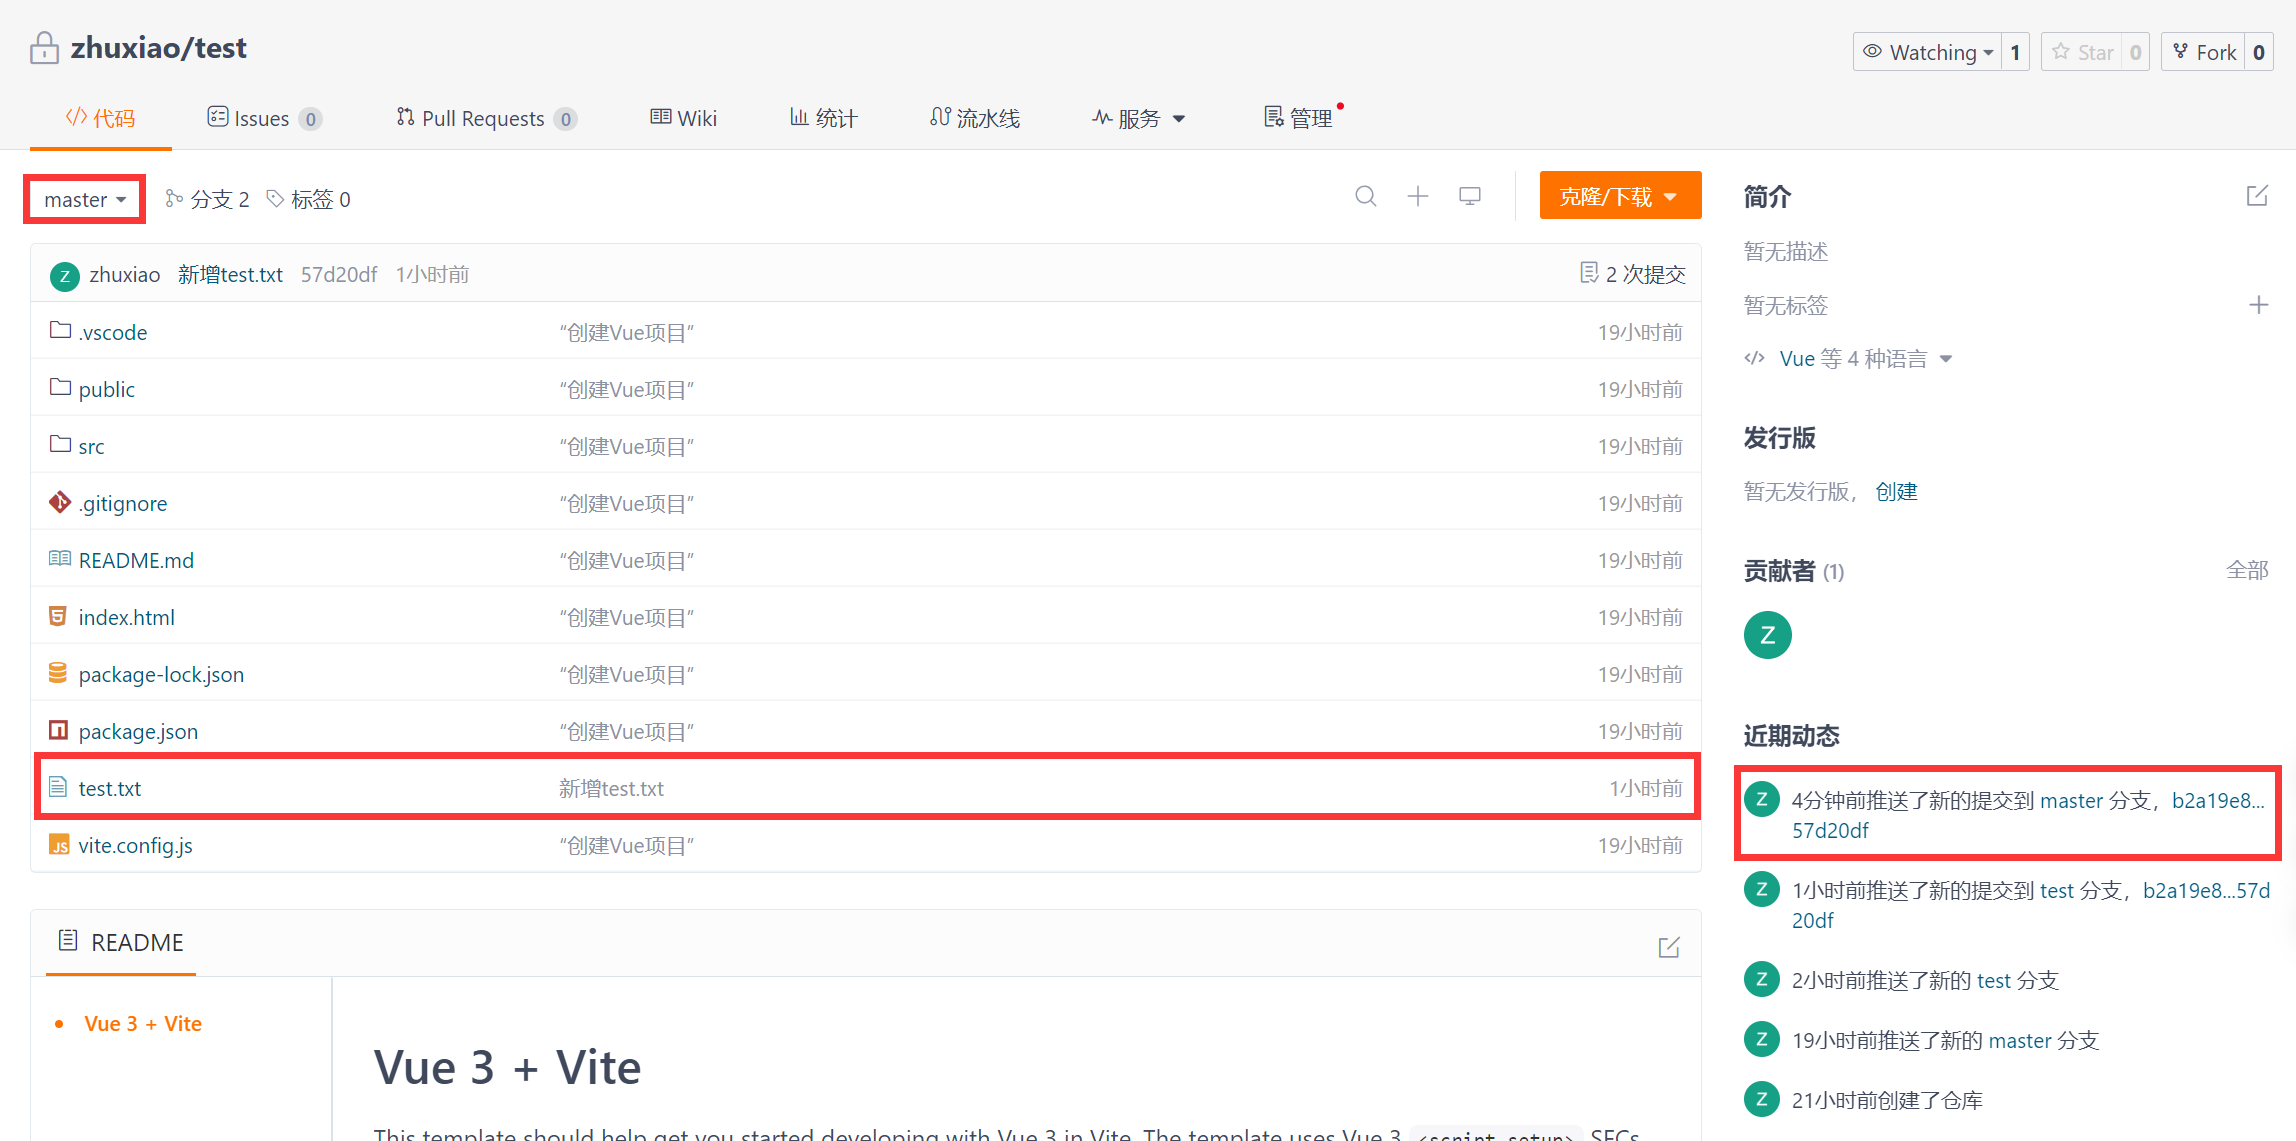Click the plus icon to add file
2296x1141 pixels.
[x=1418, y=196]
